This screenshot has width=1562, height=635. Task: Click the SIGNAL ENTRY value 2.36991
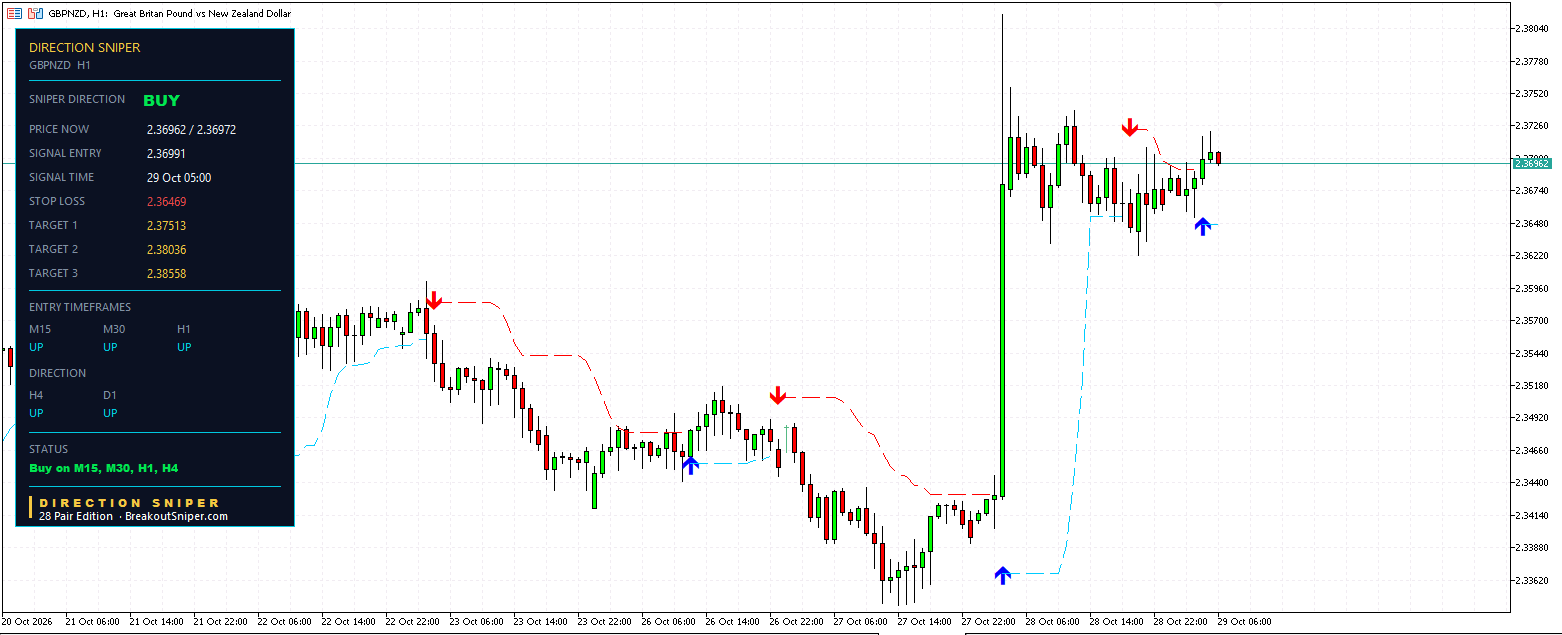pos(166,153)
